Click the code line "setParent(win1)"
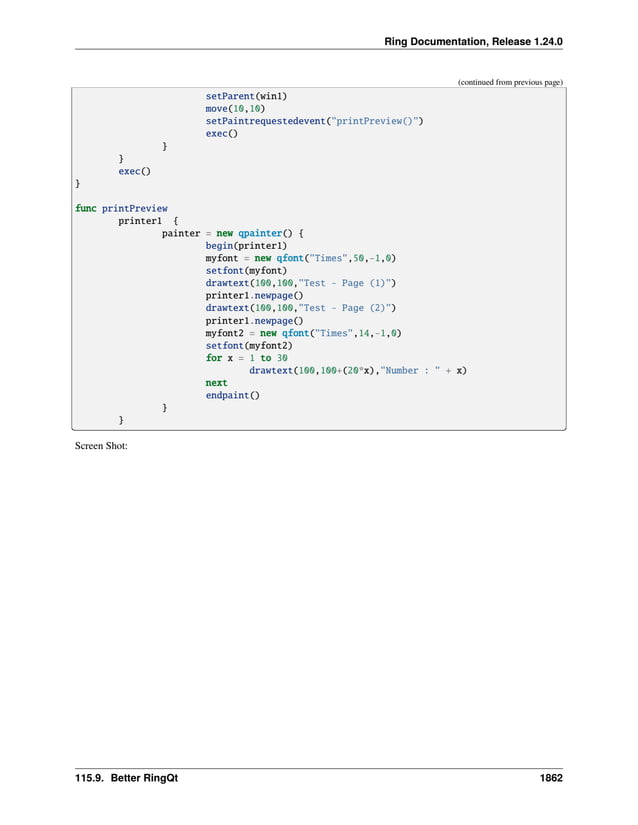638x825 pixels. (246, 96)
